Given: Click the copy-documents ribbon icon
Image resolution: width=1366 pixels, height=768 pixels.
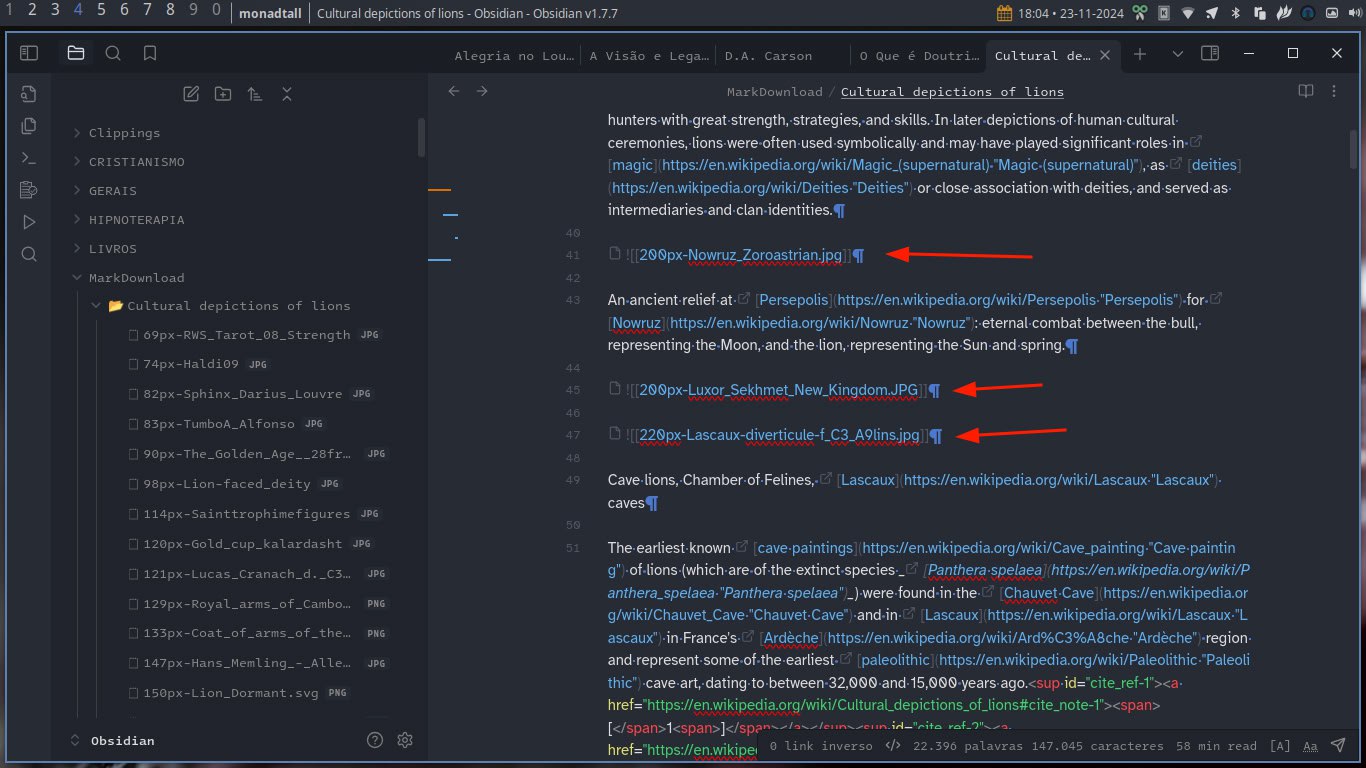Looking at the screenshot, I should pyautogui.click(x=28, y=126).
